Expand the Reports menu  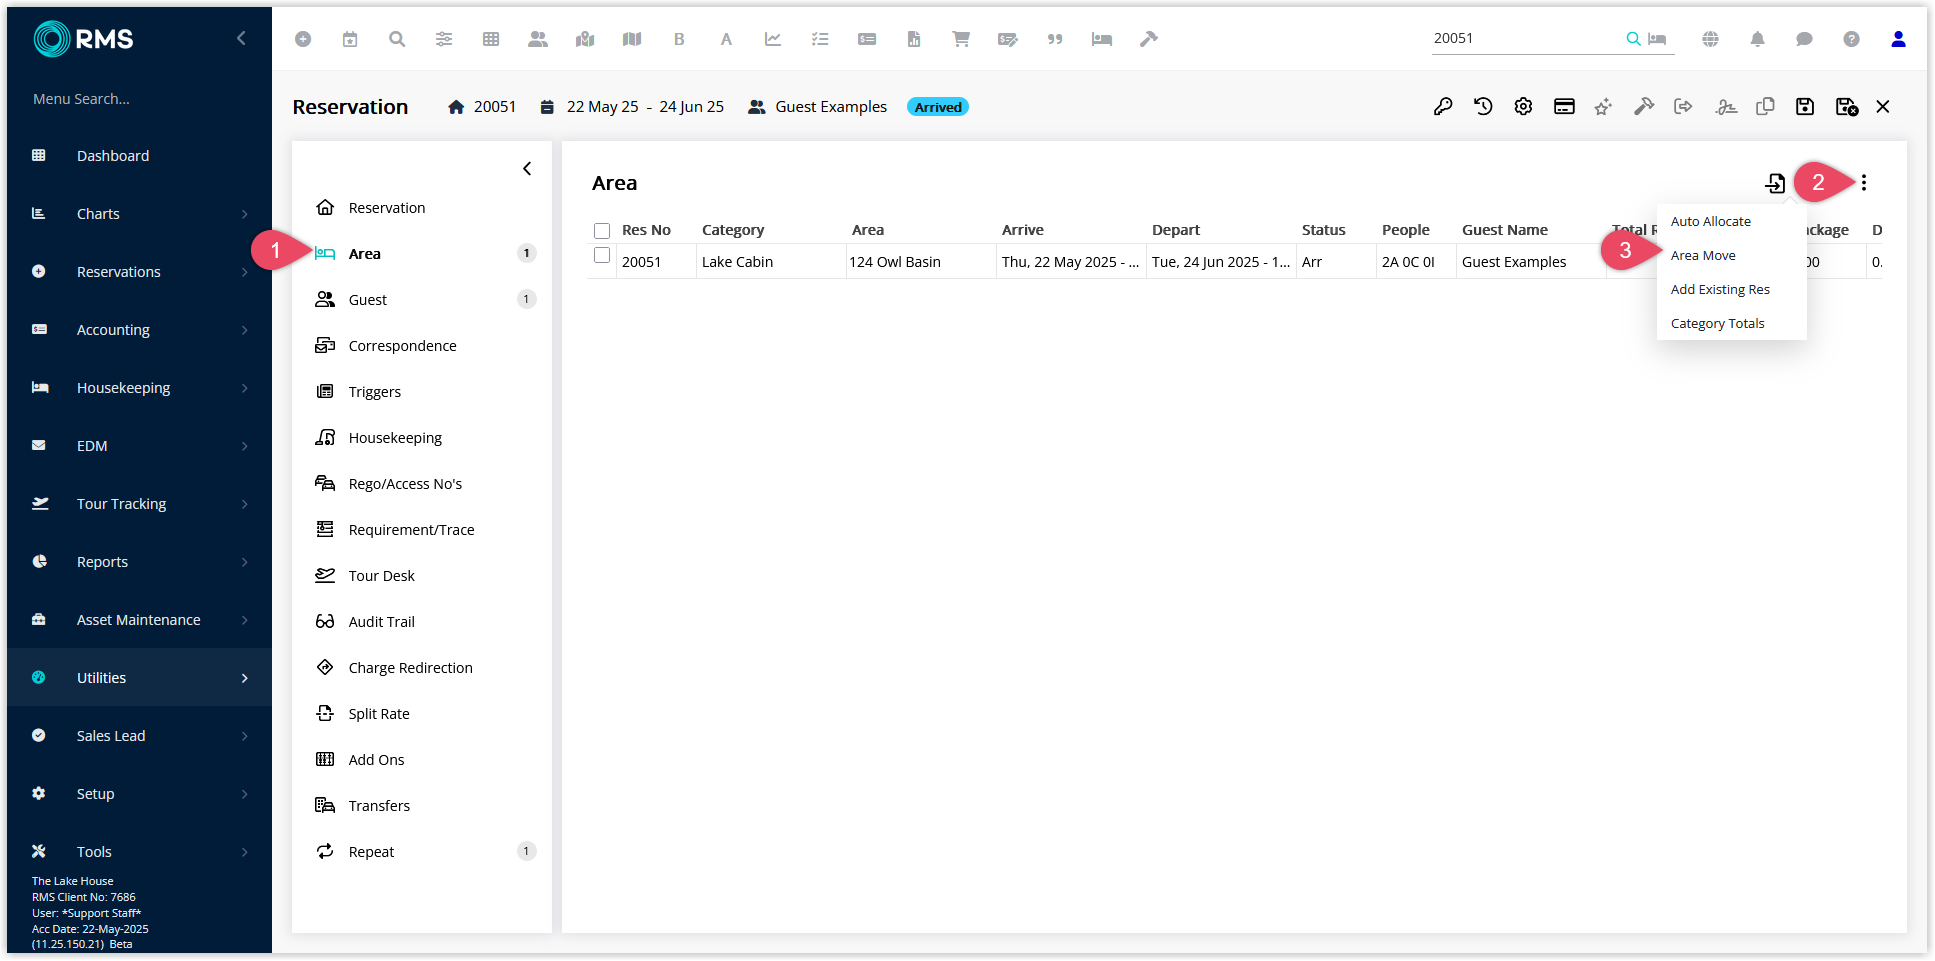point(140,562)
